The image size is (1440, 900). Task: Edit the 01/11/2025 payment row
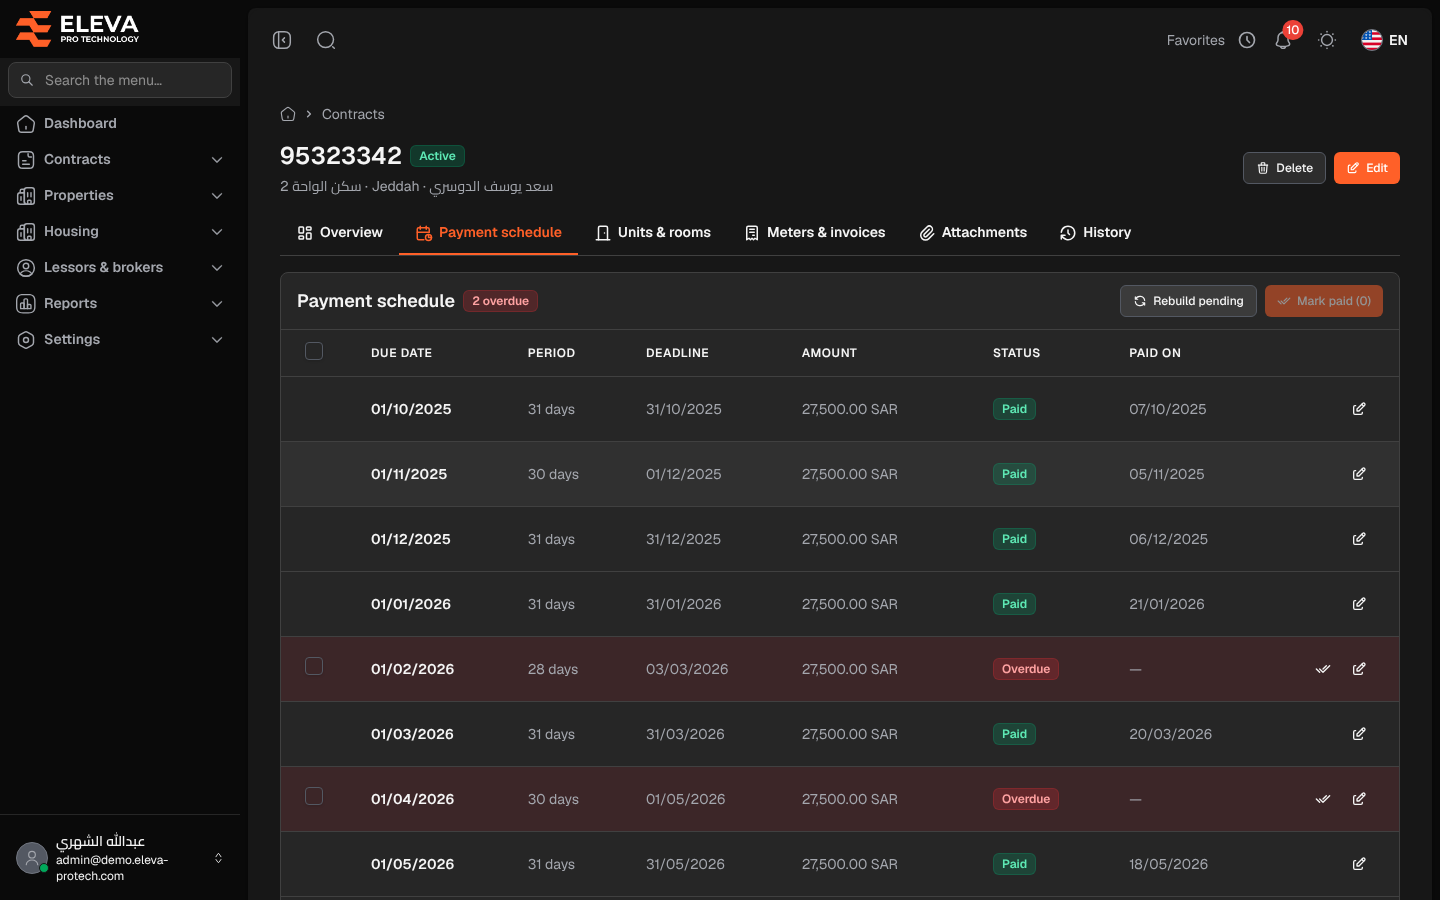pyautogui.click(x=1359, y=474)
